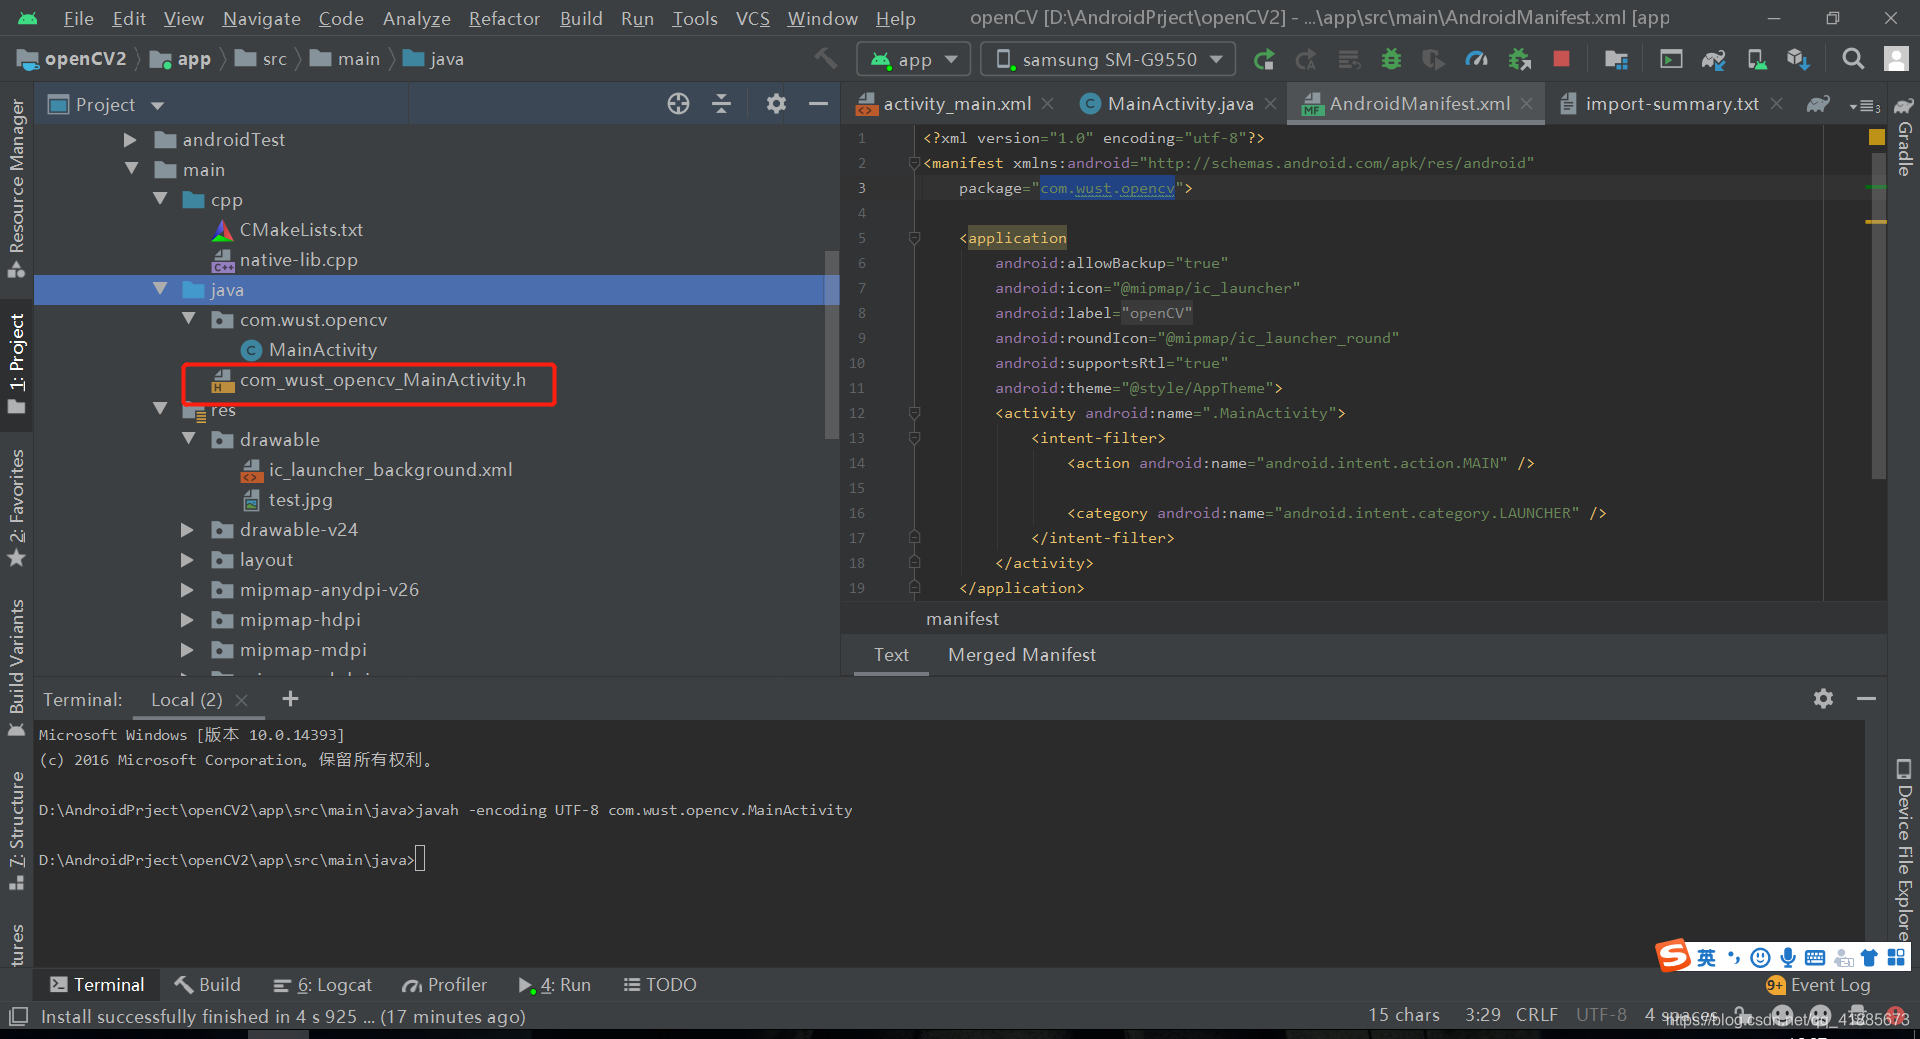The height and width of the screenshot is (1039, 1920).
Task: Toggle the Profiler tool window
Action: pyautogui.click(x=445, y=985)
